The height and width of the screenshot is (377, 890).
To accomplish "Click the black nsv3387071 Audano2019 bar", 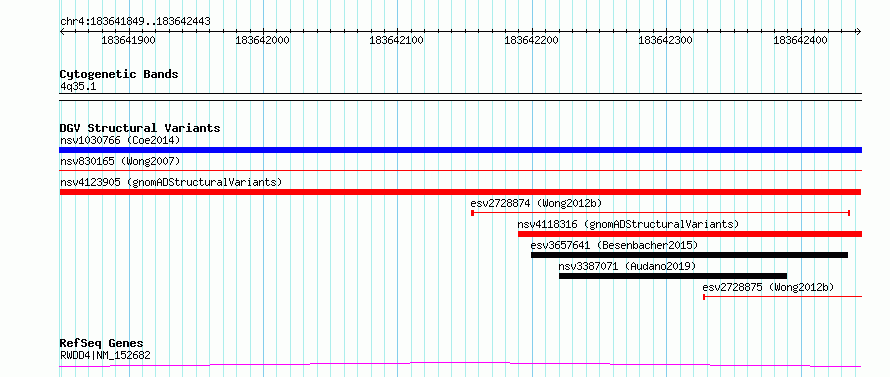I will (673, 276).
